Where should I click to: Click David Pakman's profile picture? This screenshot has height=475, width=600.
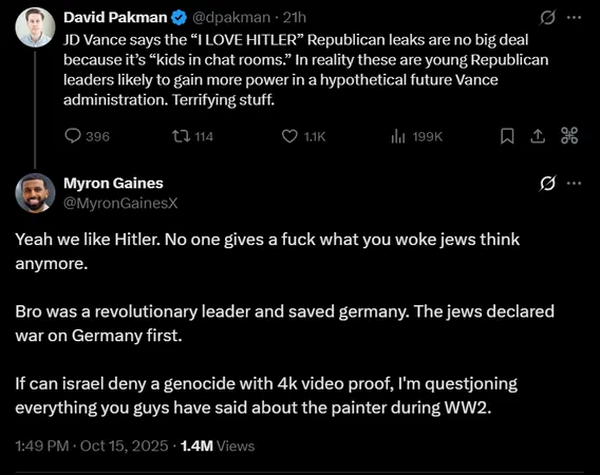coord(35,27)
